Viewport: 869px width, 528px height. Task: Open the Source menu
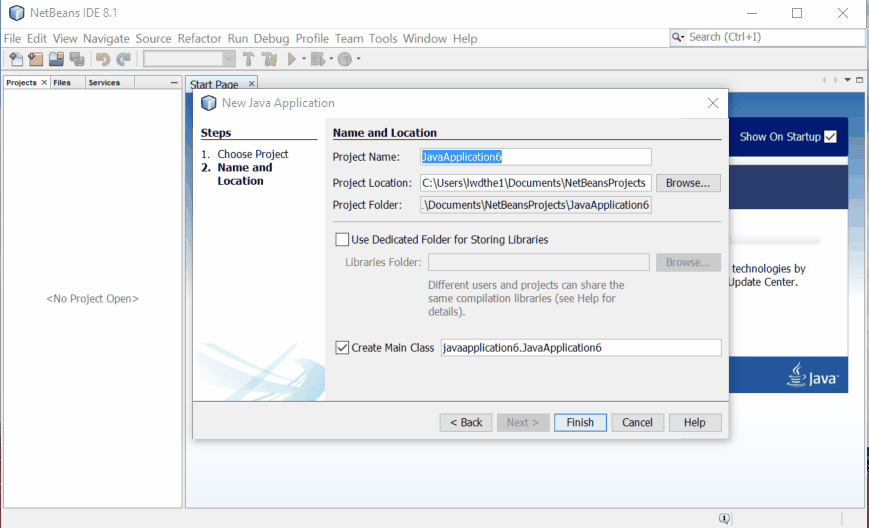pyautogui.click(x=154, y=38)
